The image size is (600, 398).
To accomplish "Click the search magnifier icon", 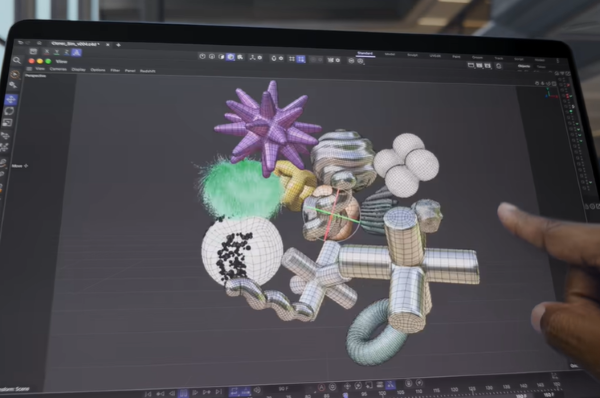I will [x=16, y=60].
